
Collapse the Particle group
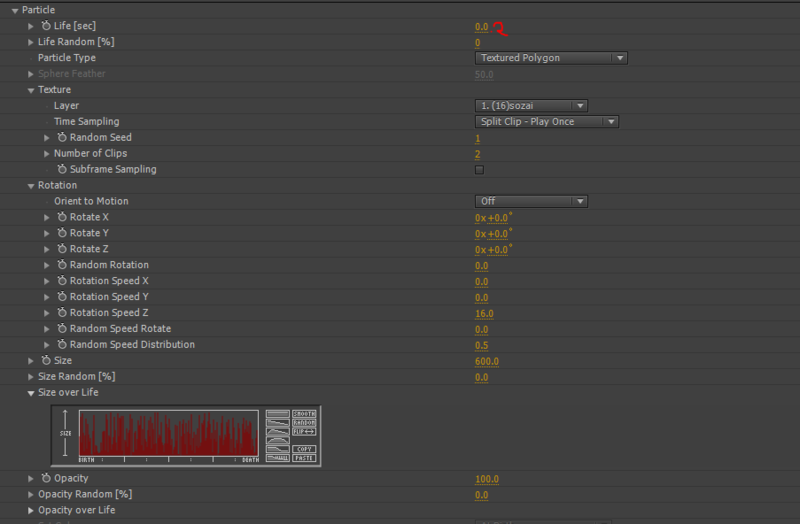[x=15, y=10]
